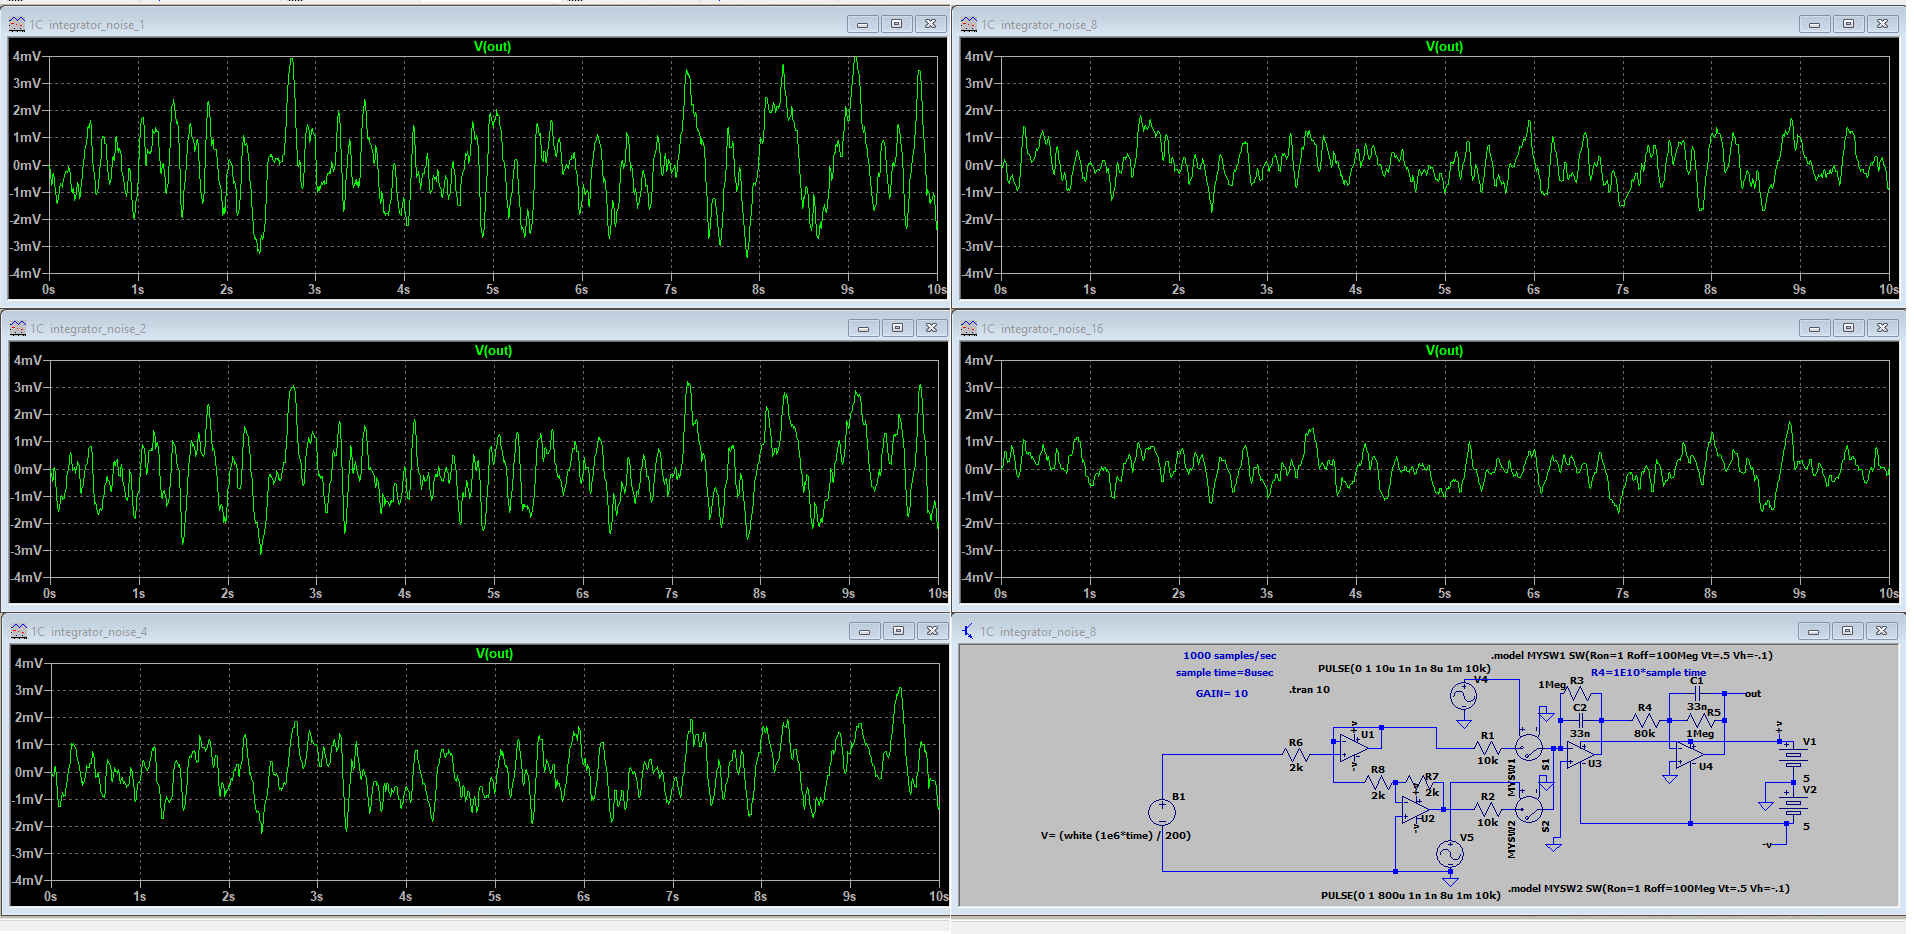Click the out net label in schematic
The height and width of the screenshot is (934, 1914).
1752,694
